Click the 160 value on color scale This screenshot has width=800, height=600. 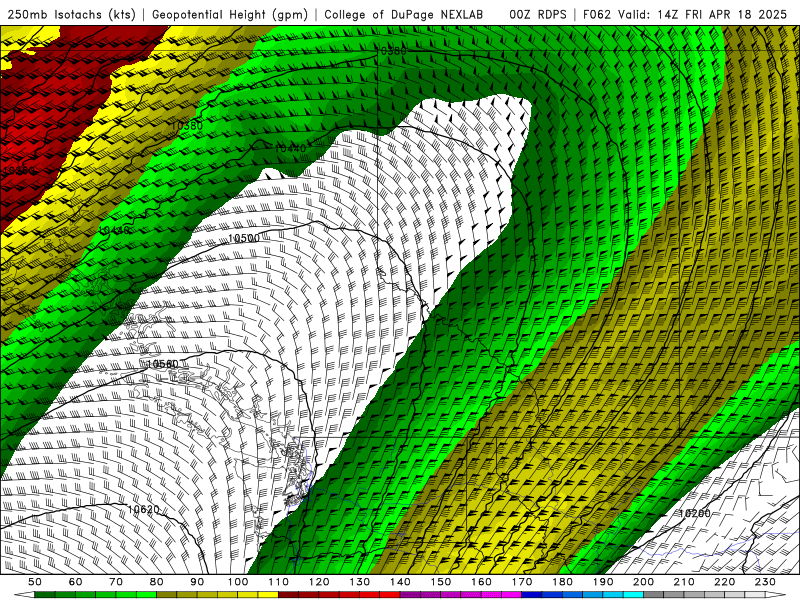(x=482, y=582)
